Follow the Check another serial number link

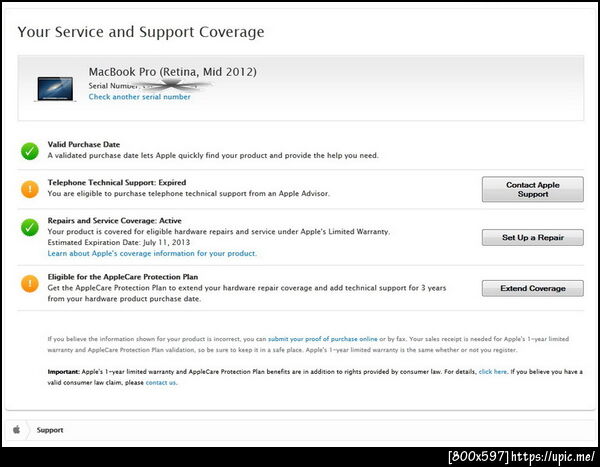point(139,97)
